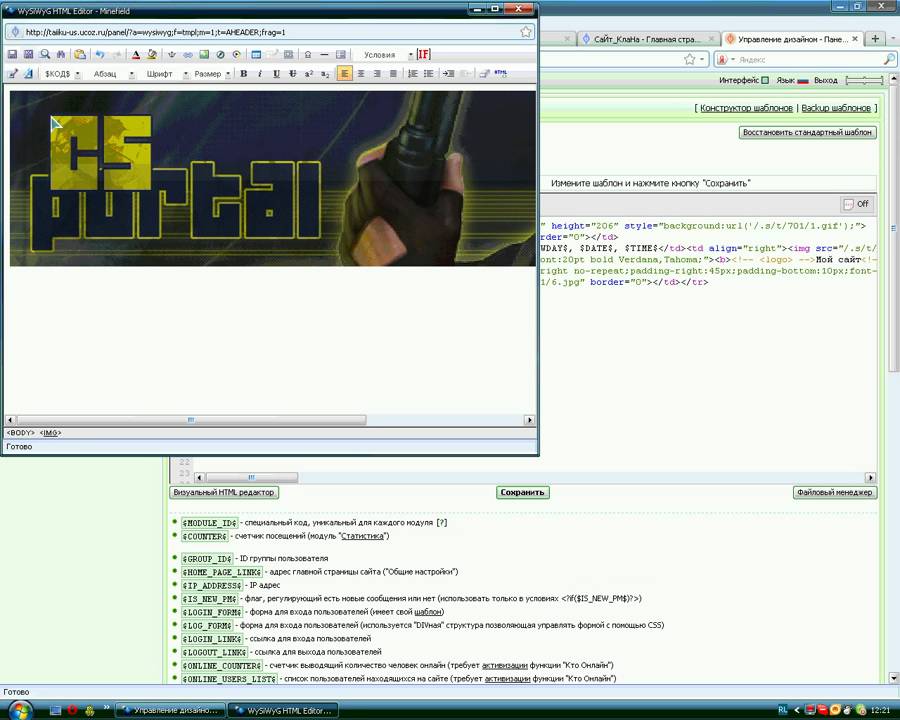Toggle superscript a² formatting

[x=309, y=73]
